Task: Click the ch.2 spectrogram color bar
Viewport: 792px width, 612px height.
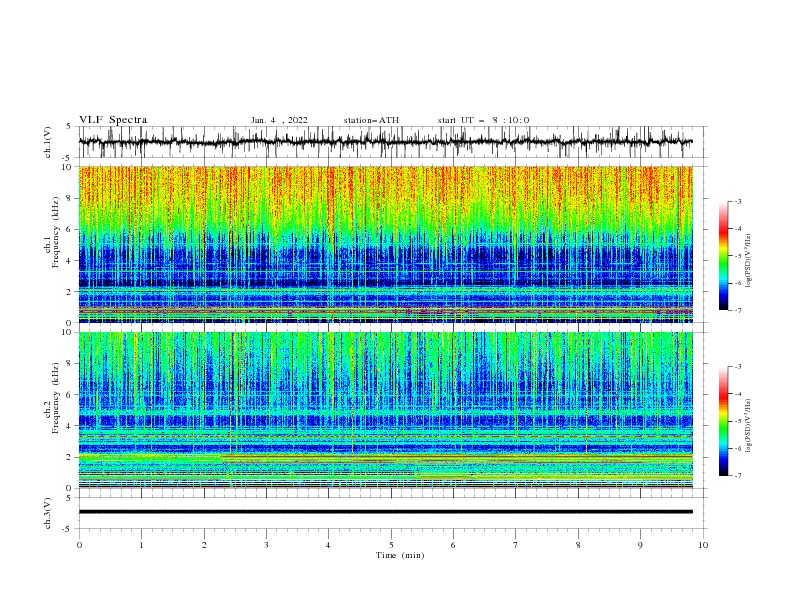Action: (x=723, y=421)
